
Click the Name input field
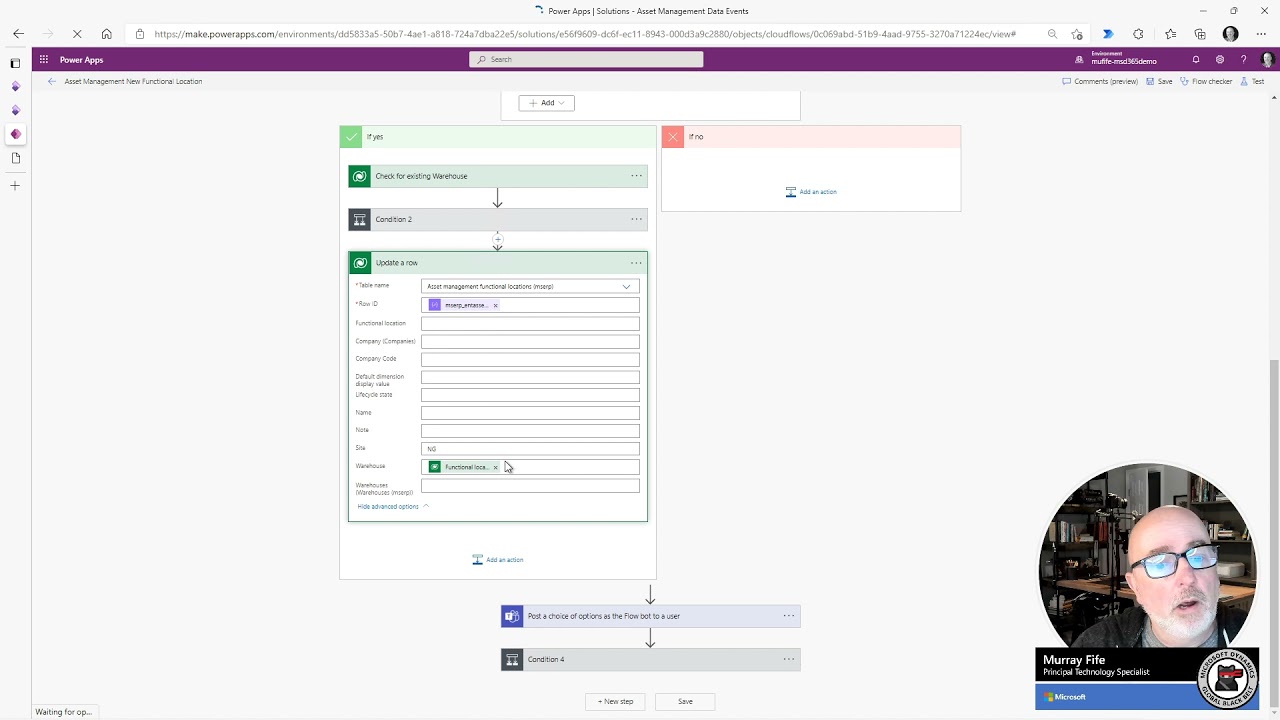[x=530, y=413]
